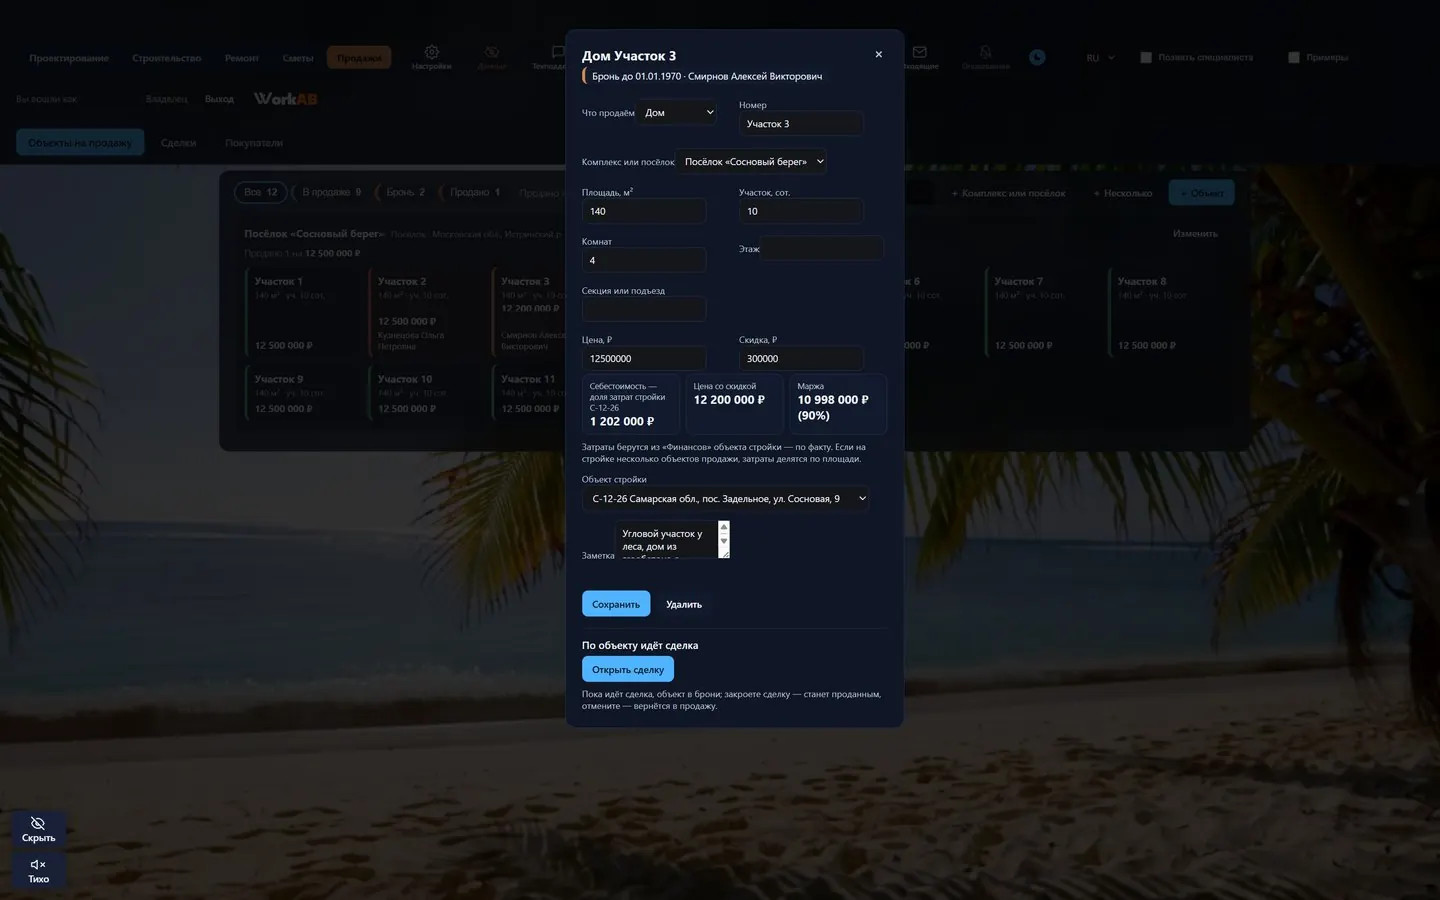Open the RU language selector
1440x900 pixels.
1099,58
